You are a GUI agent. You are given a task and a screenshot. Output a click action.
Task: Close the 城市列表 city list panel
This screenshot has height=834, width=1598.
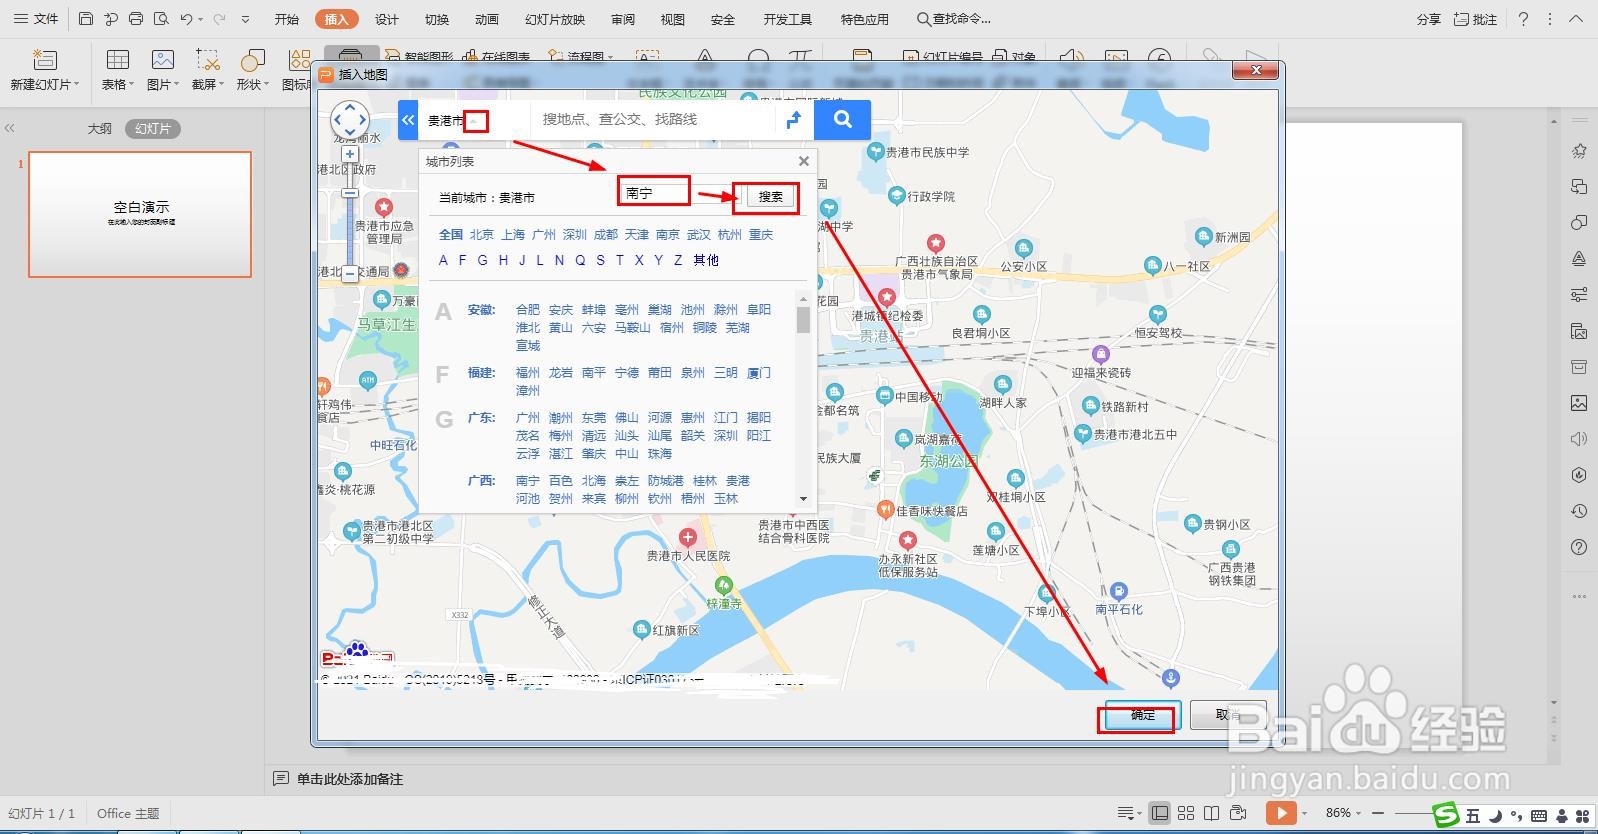(803, 161)
